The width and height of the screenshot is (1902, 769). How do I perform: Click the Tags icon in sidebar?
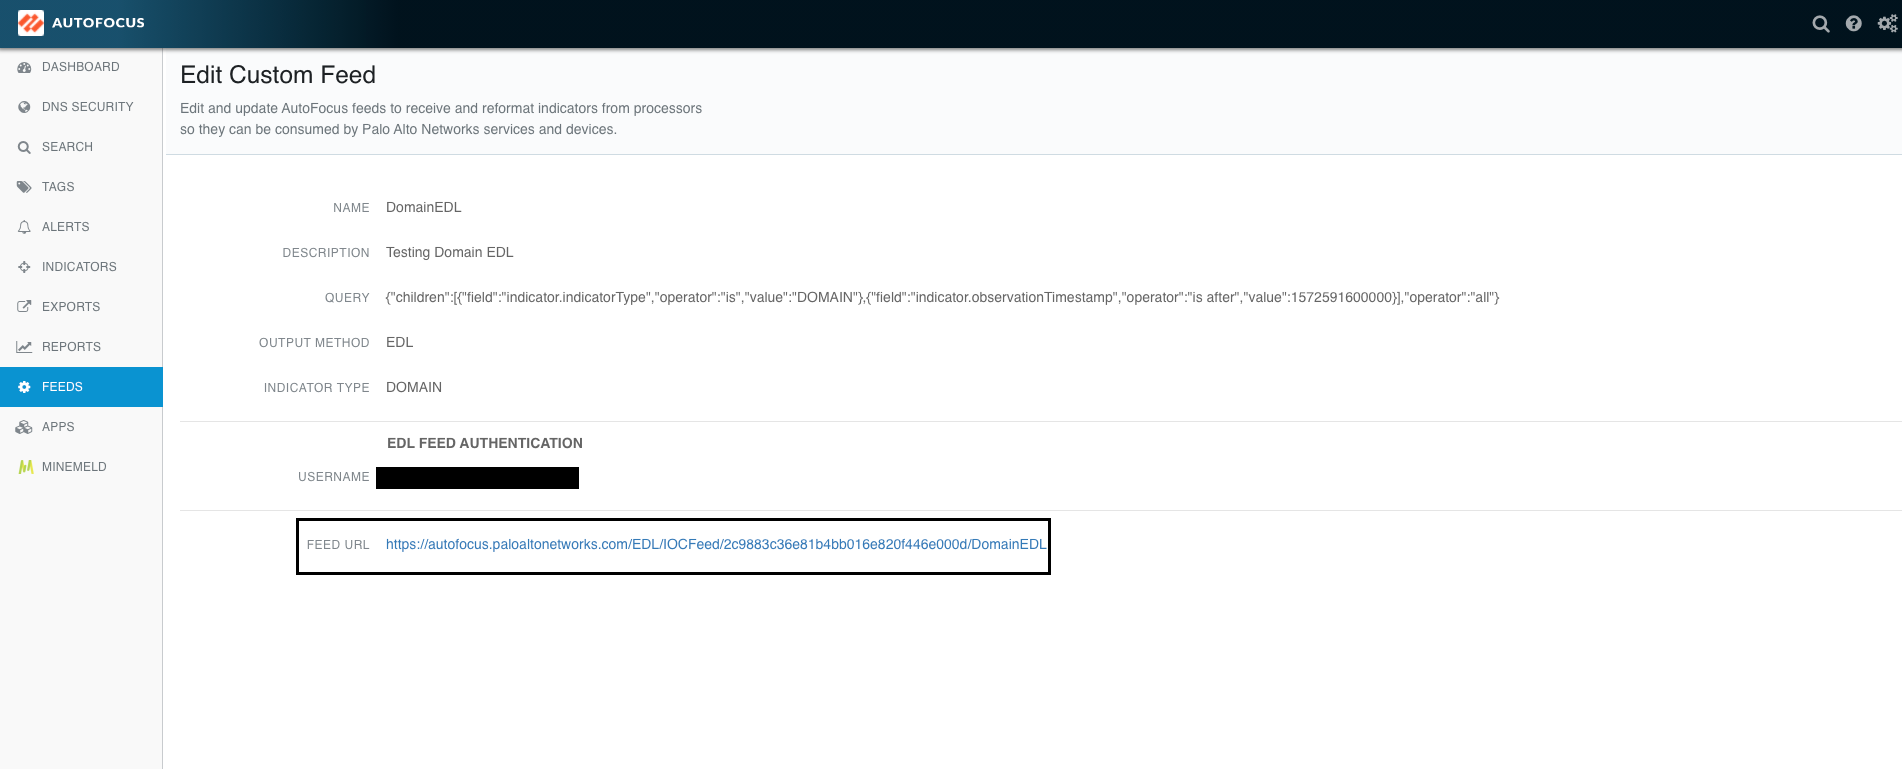pyautogui.click(x=24, y=187)
